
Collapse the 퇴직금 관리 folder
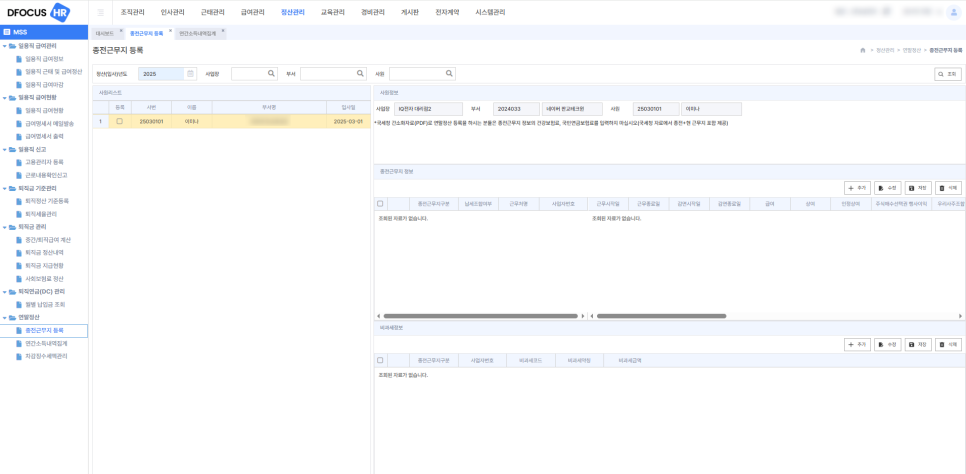5,227
